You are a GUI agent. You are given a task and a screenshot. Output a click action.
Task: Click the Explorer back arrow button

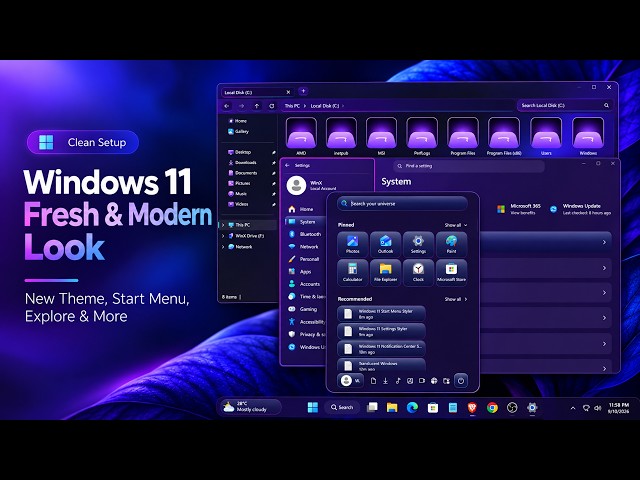(x=227, y=106)
